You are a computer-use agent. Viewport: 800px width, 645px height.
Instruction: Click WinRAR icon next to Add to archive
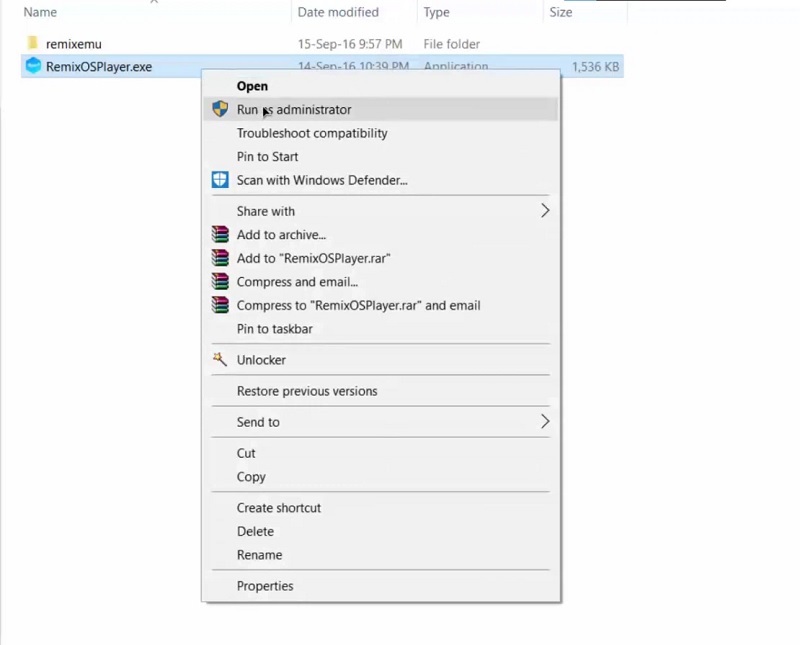[220, 235]
